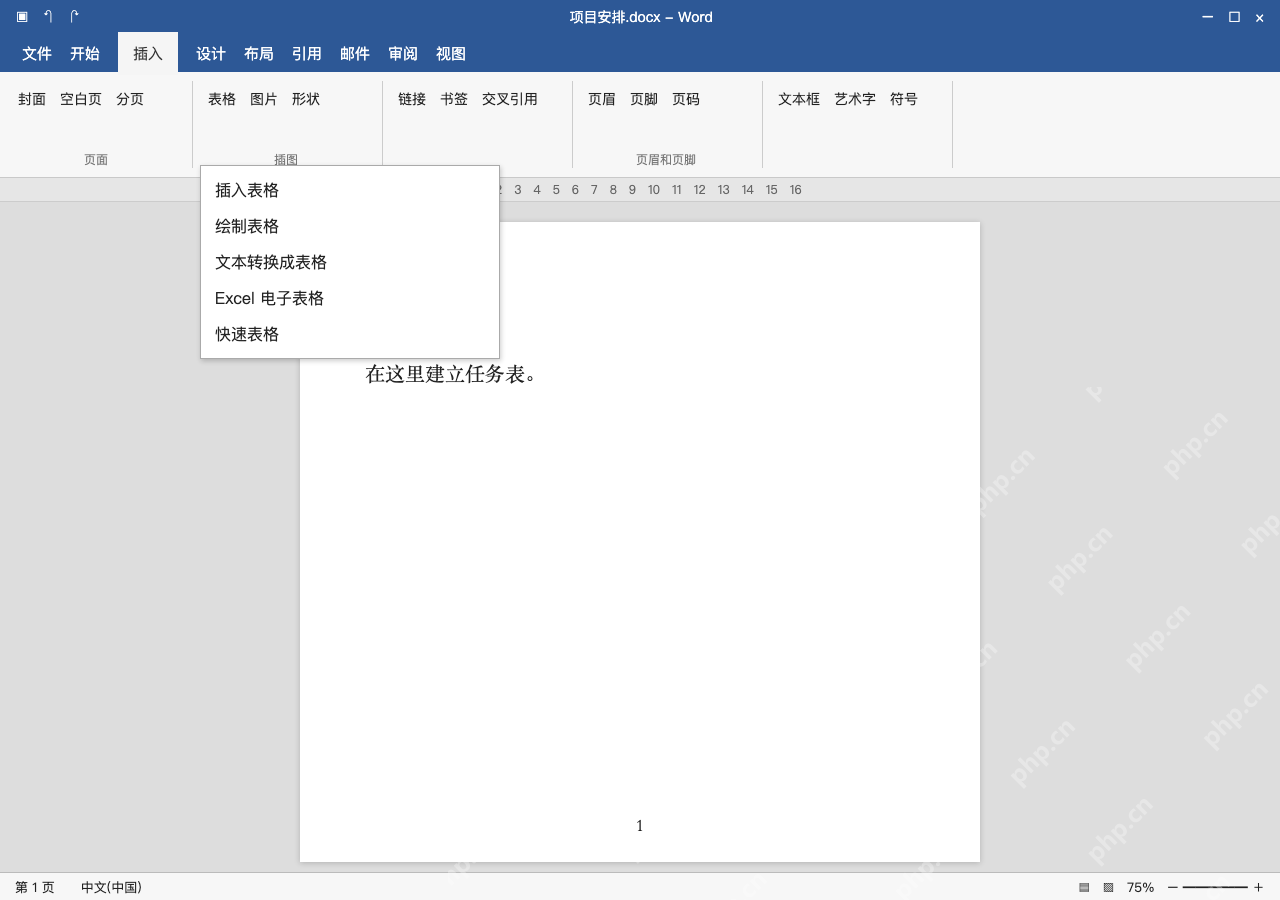1280x900 pixels.
Task: Insert a 图片 from the ribbon
Action: coord(264,99)
